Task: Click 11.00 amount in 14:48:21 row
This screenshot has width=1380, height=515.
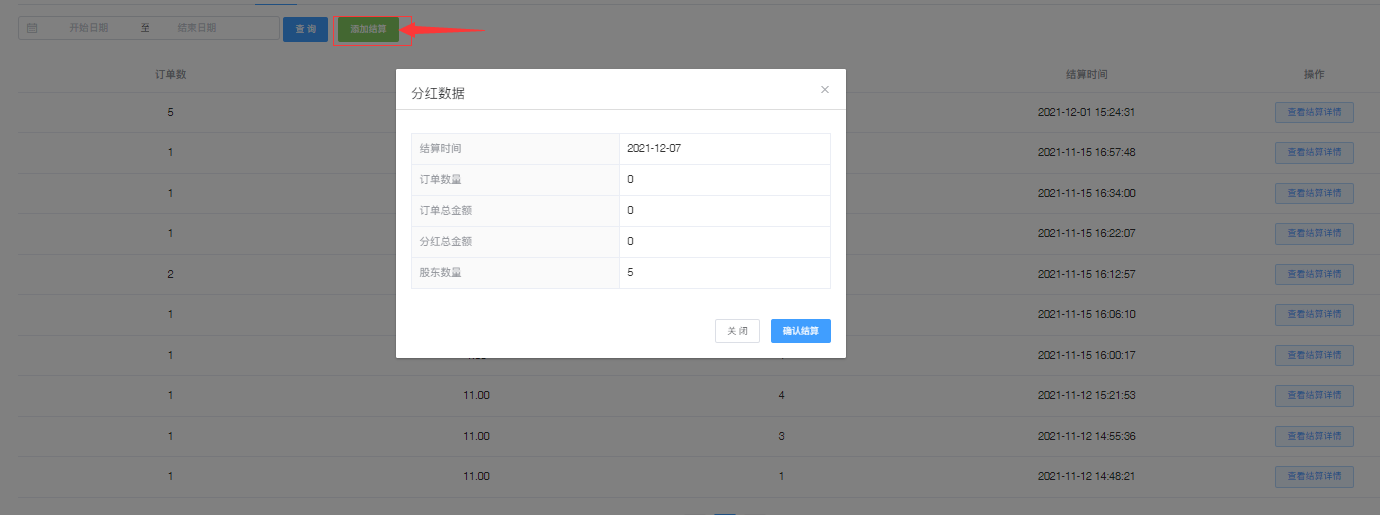Action: pos(477,476)
